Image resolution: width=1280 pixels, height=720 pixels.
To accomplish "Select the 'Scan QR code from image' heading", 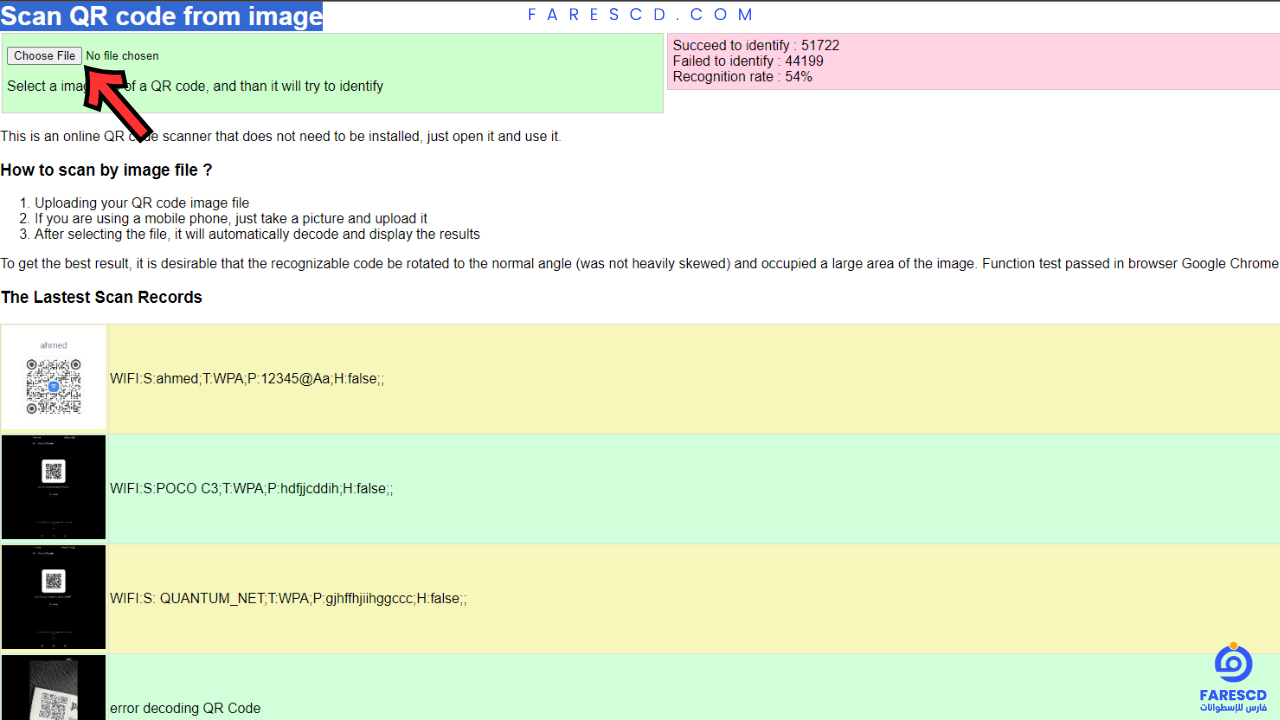I will point(161,16).
